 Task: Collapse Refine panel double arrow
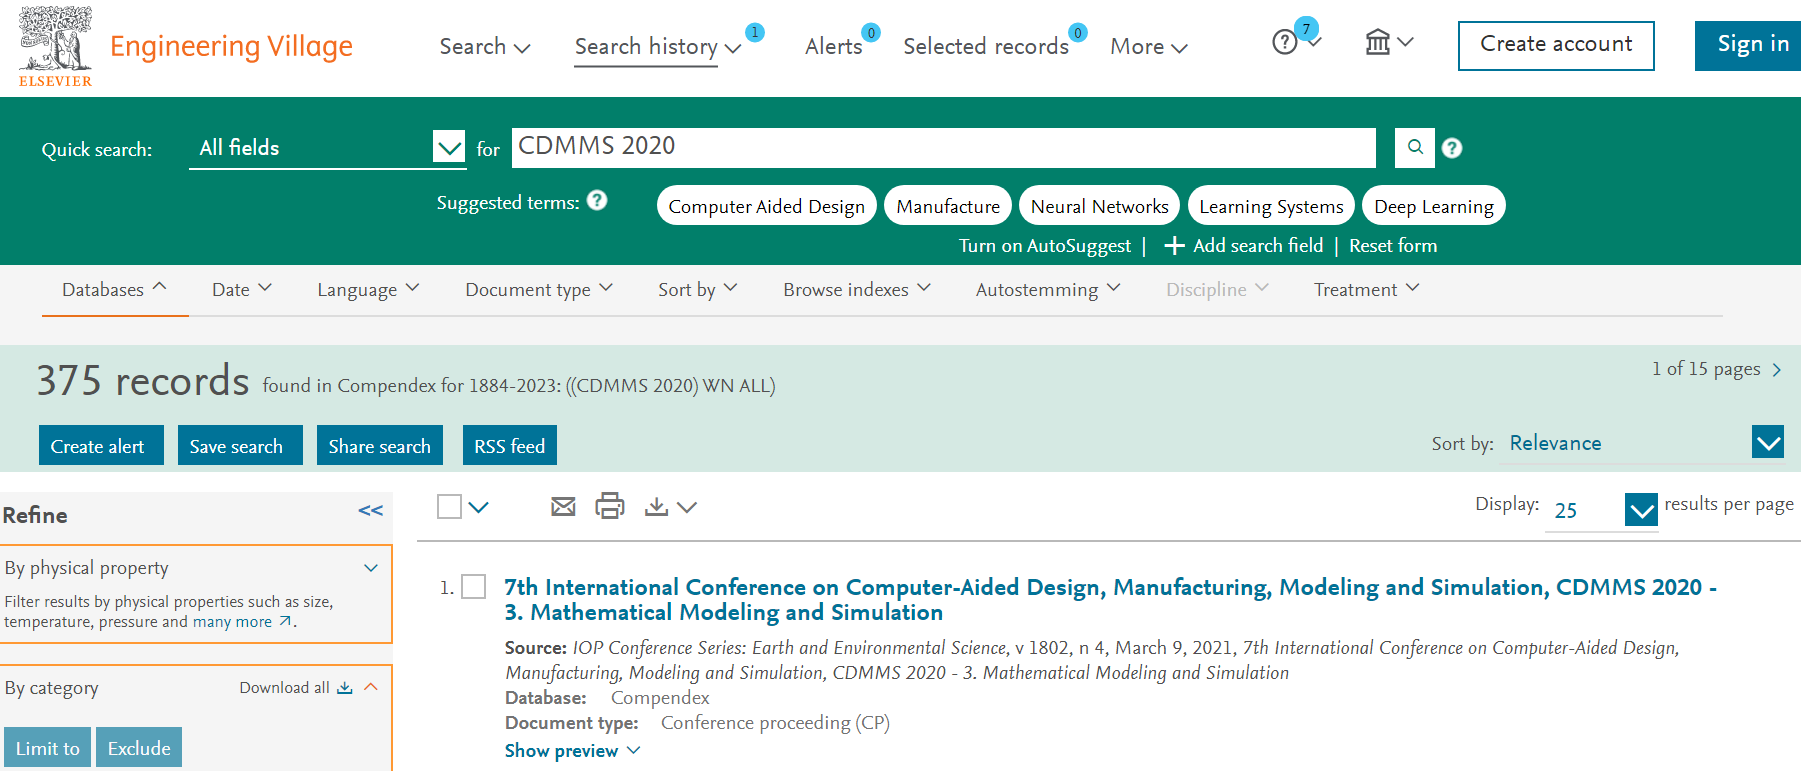tap(371, 511)
